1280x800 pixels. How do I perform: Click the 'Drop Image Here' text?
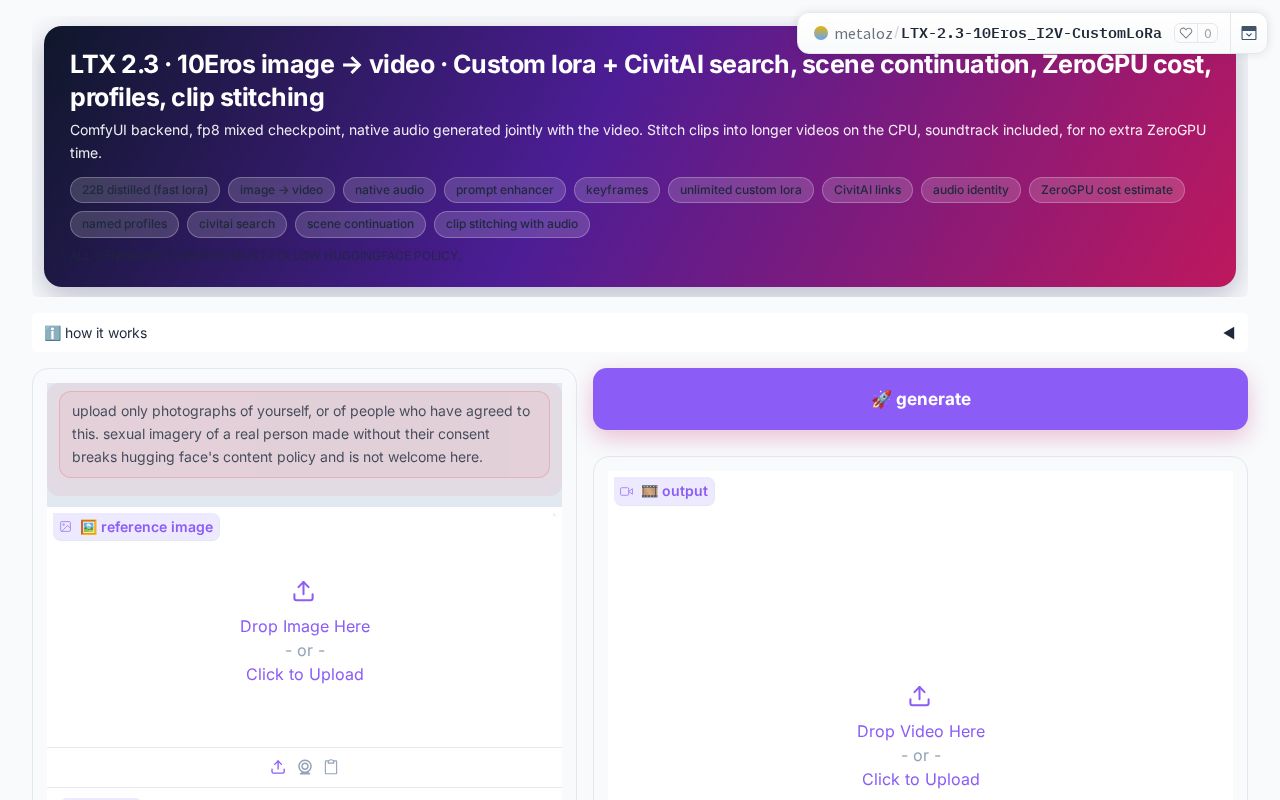click(x=305, y=626)
